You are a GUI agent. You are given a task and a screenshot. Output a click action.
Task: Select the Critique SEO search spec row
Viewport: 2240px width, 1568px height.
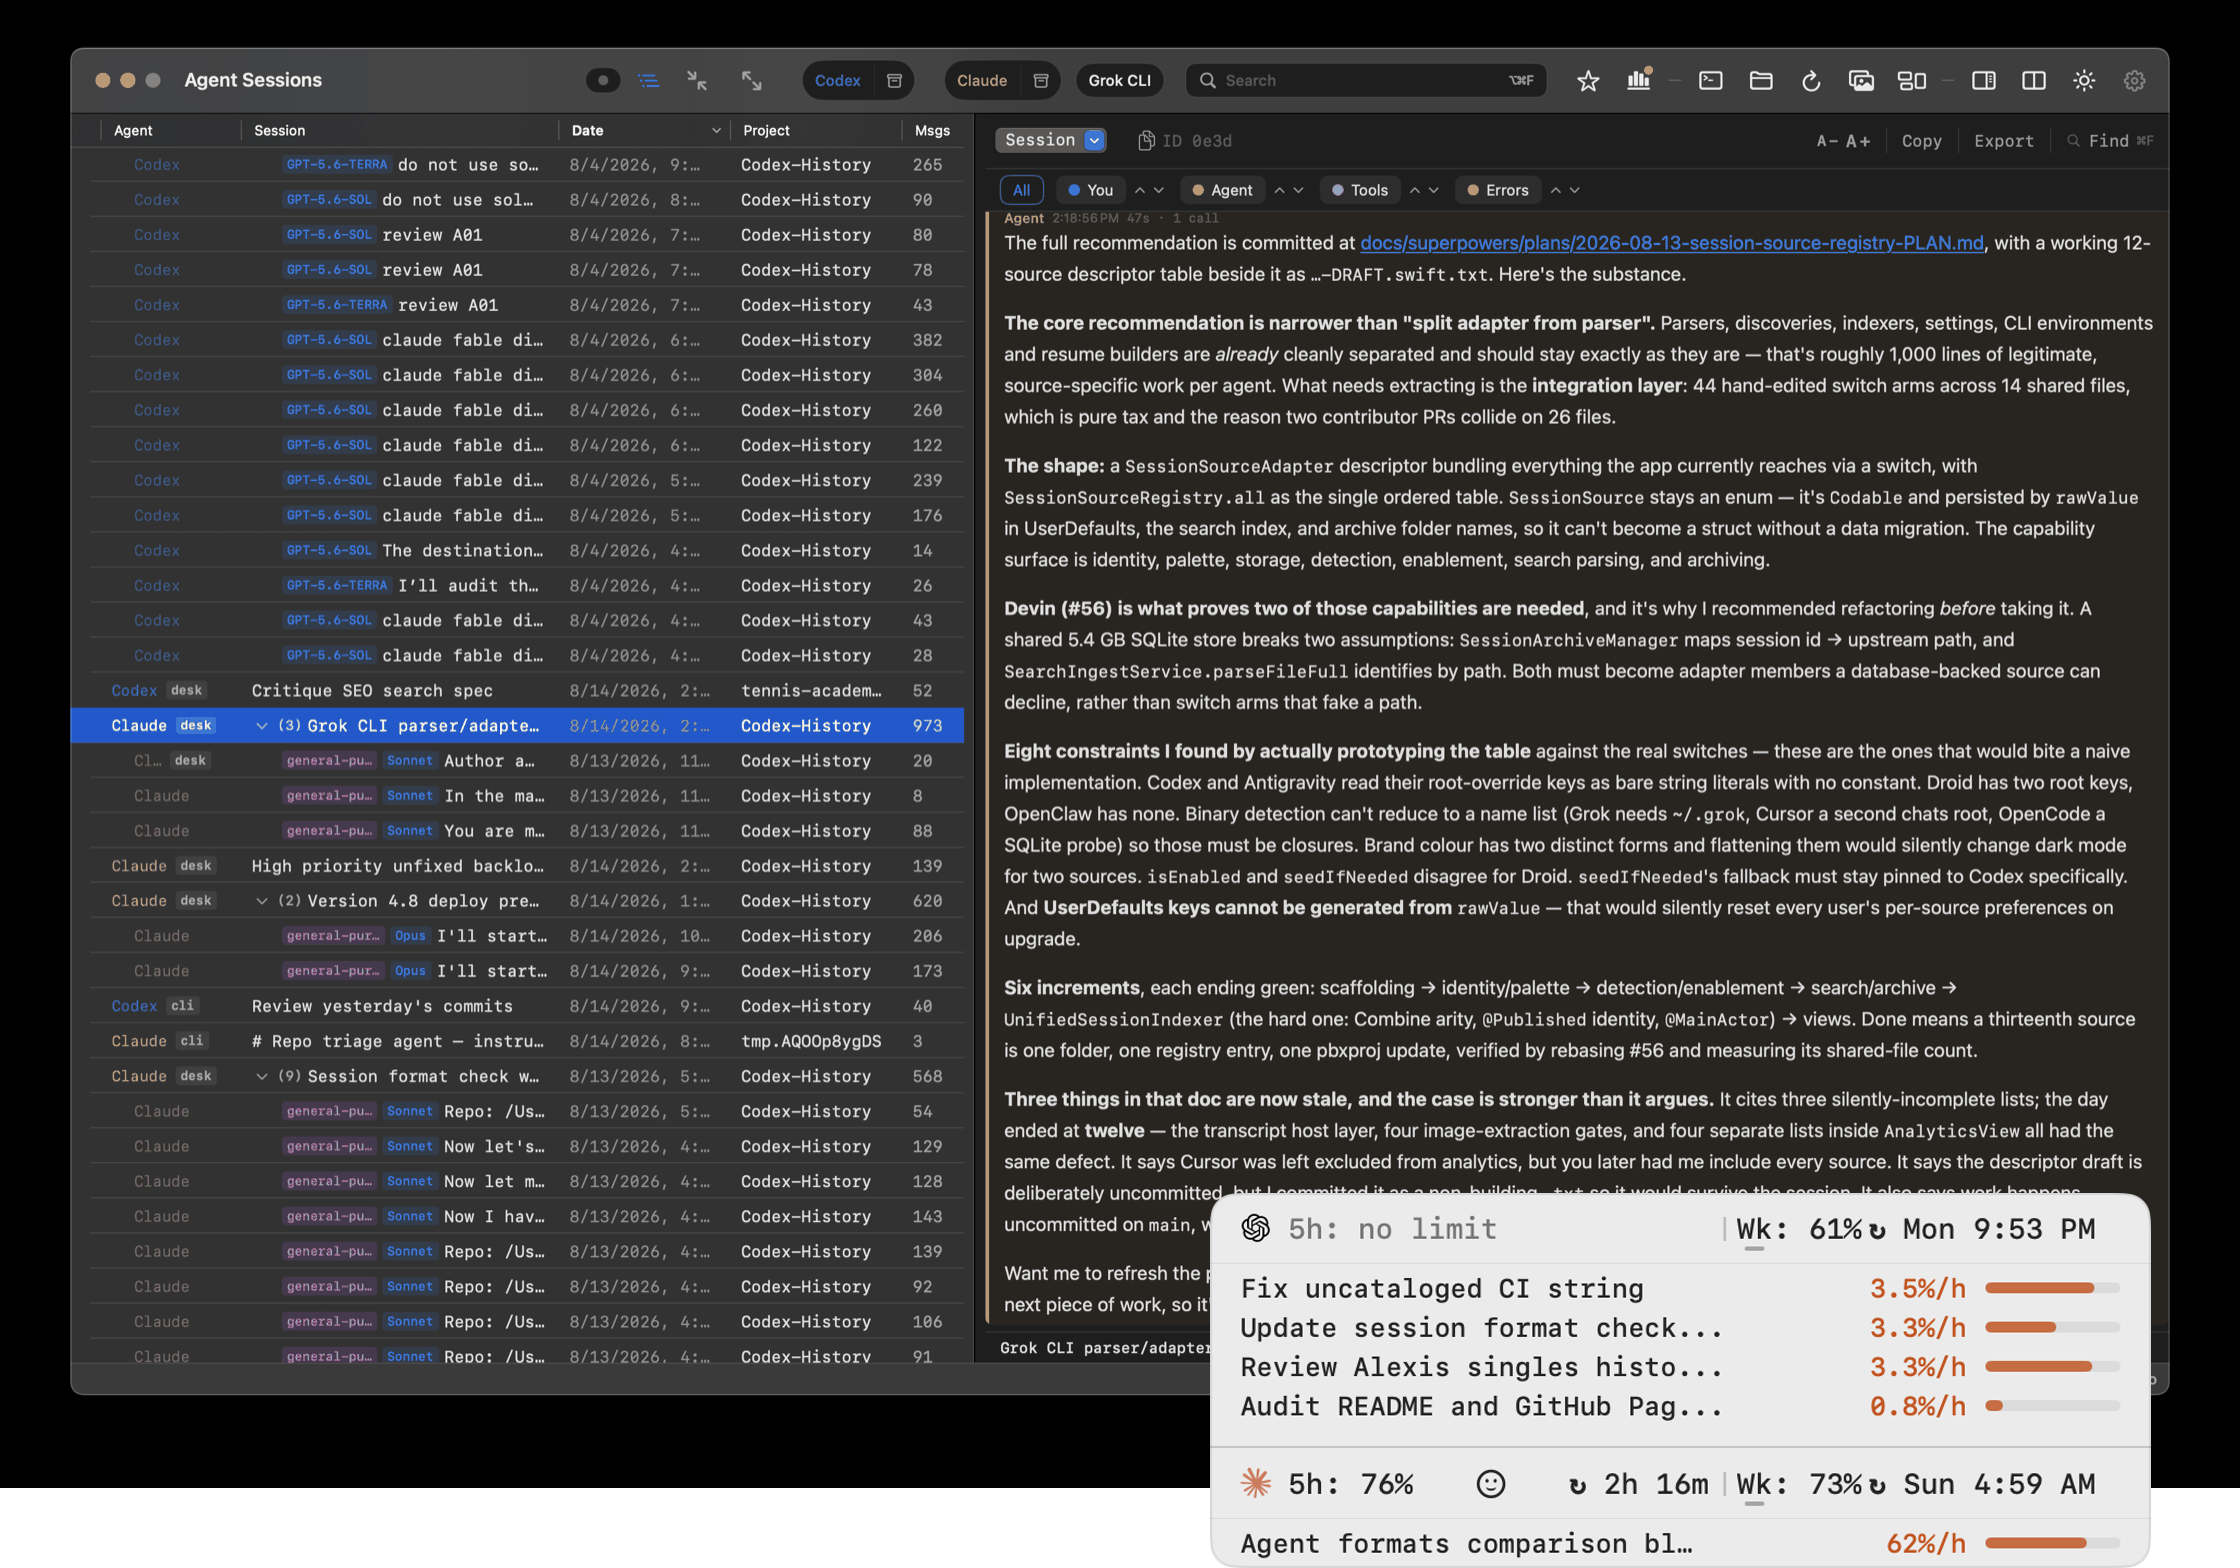coord(517,691)
